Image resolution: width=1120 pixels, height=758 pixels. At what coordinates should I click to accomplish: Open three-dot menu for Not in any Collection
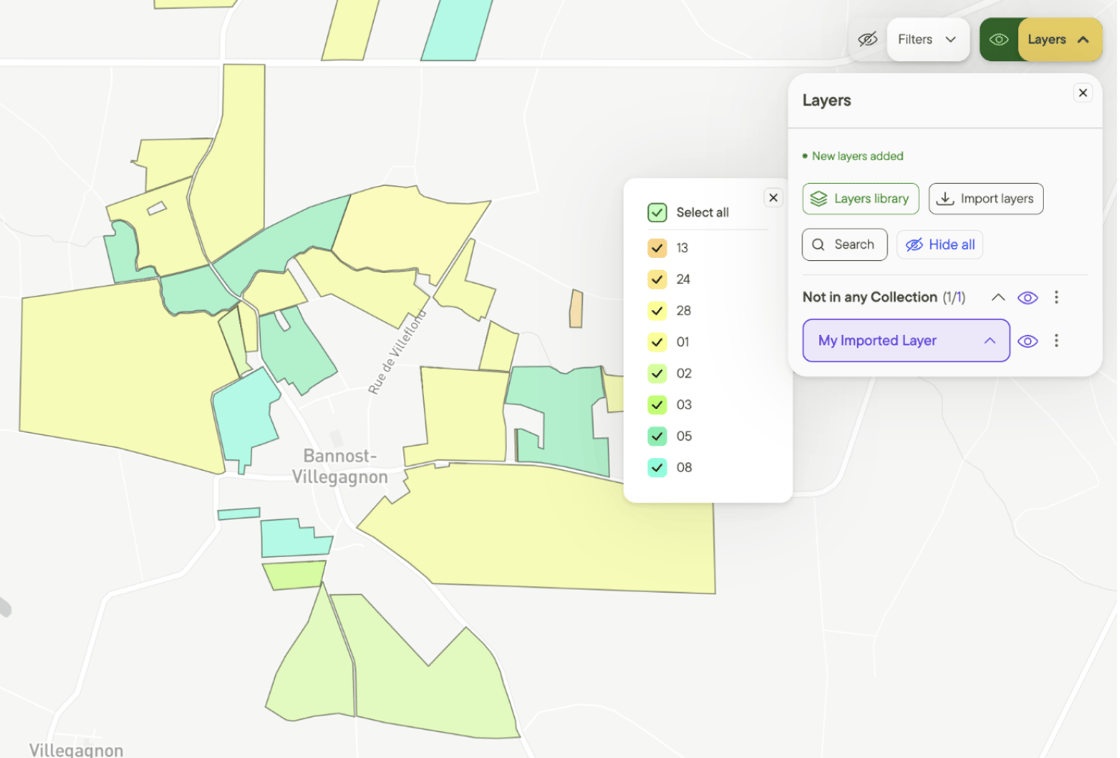coord(1056,297)
